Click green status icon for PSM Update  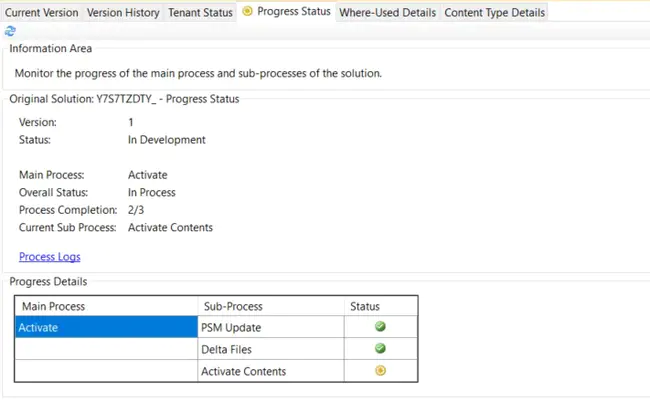380,327
